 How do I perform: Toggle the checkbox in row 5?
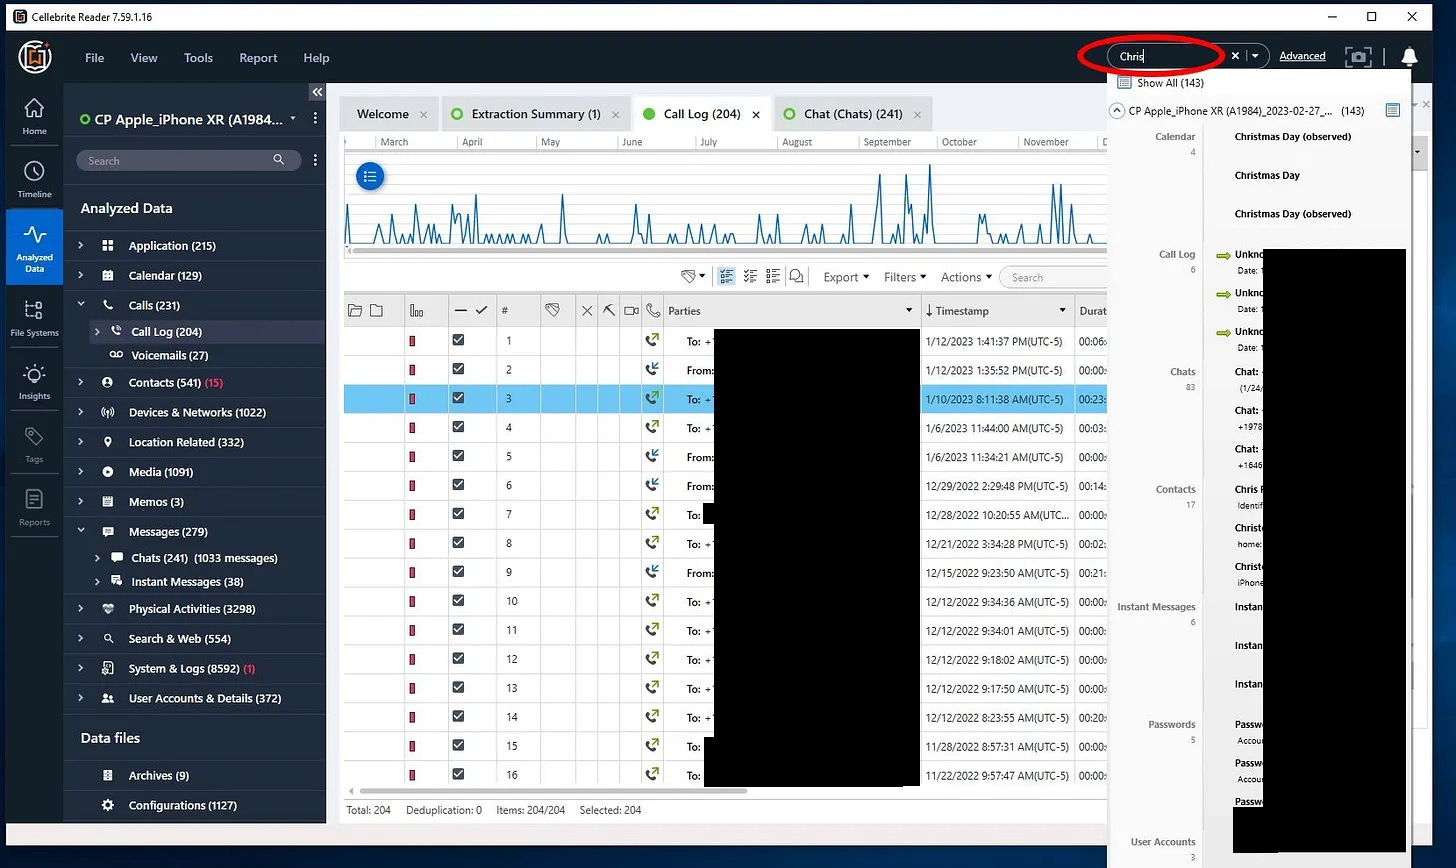458,456
